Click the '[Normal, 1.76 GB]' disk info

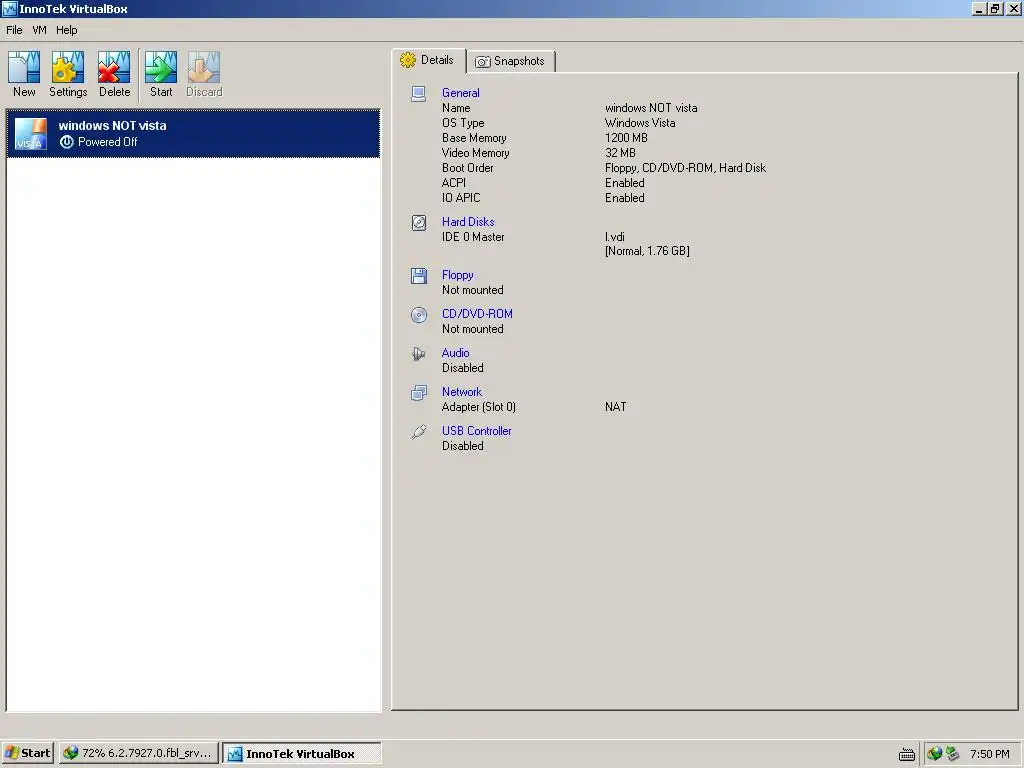coord(647,251)
